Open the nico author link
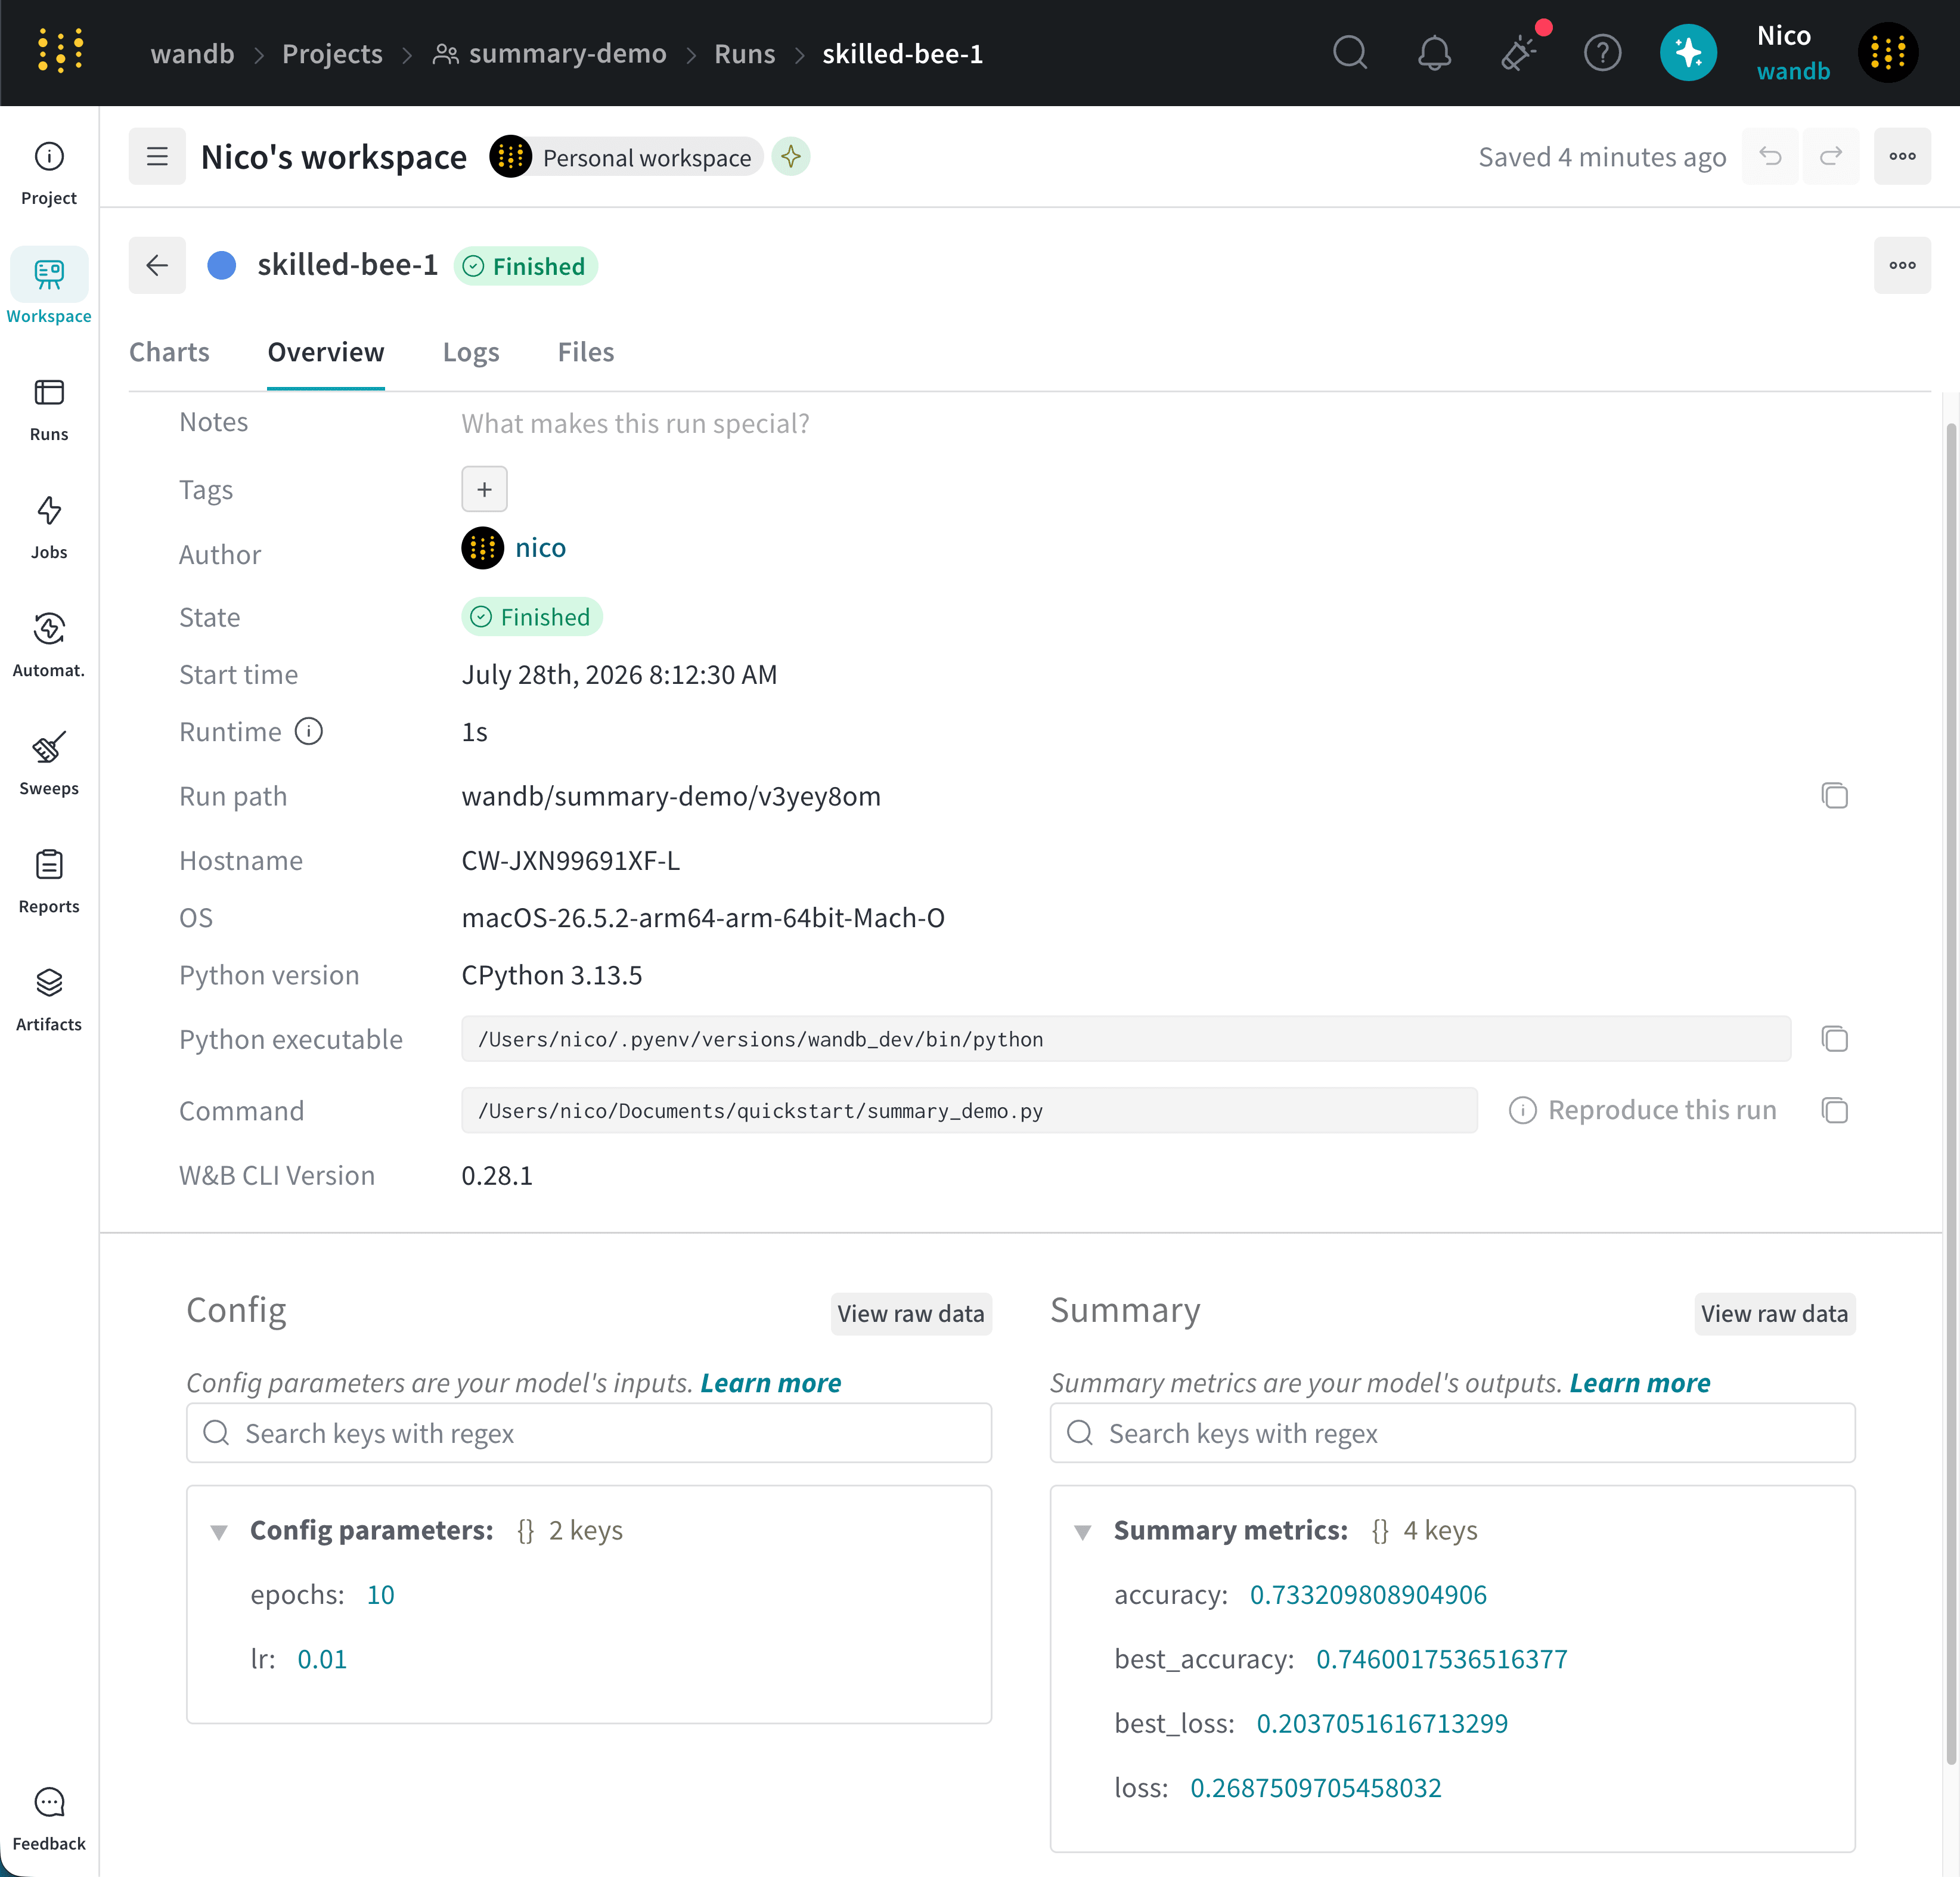 (x=541, y=548)
